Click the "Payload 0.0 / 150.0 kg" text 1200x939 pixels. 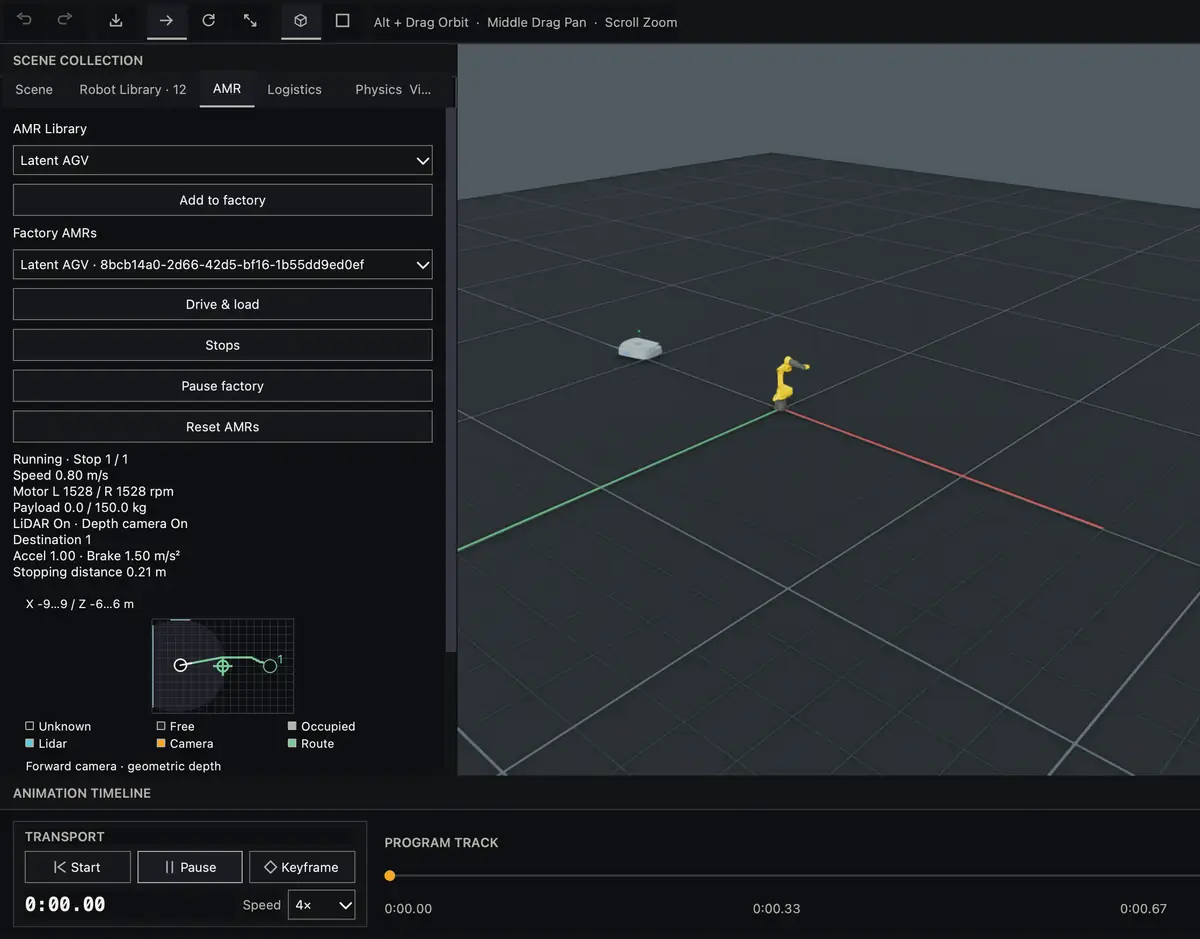click(80, 508)
